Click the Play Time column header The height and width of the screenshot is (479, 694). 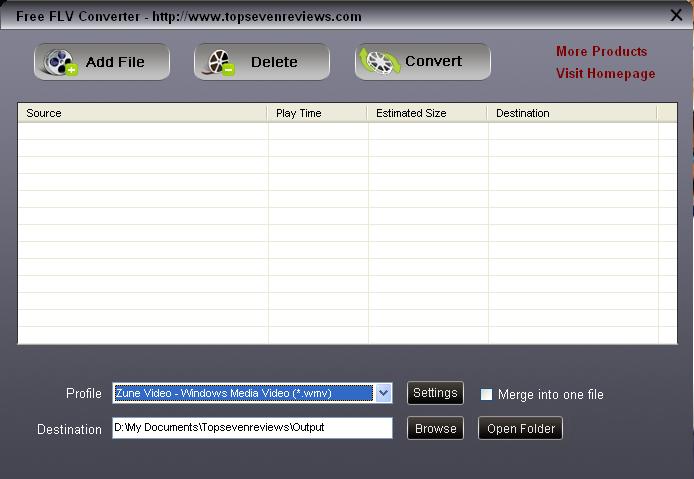(x=317, y=113)
